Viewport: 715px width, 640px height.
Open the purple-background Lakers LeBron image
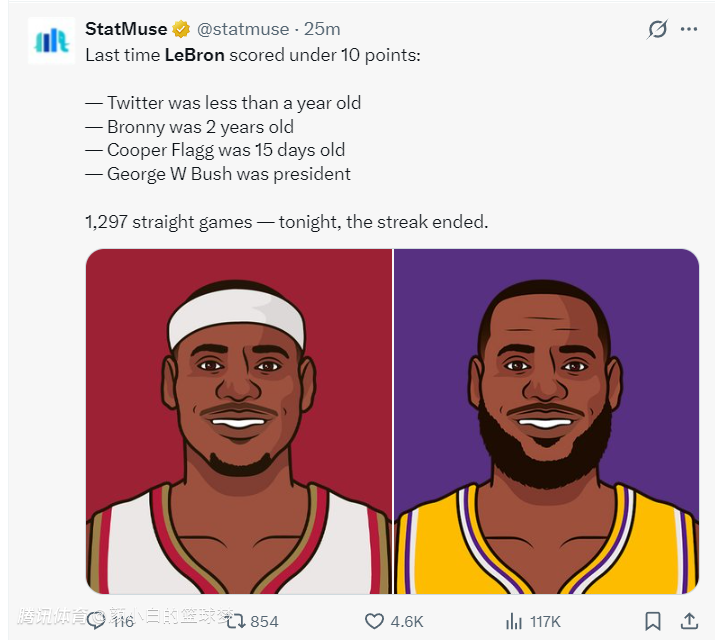[547, 421]
